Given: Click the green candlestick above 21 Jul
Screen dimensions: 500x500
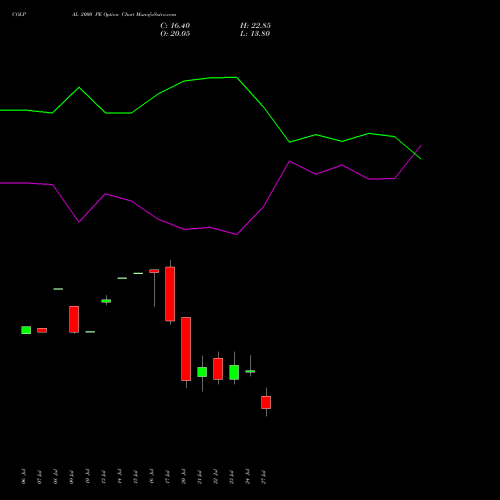Looking at the screenshot, I should point(202,372).
